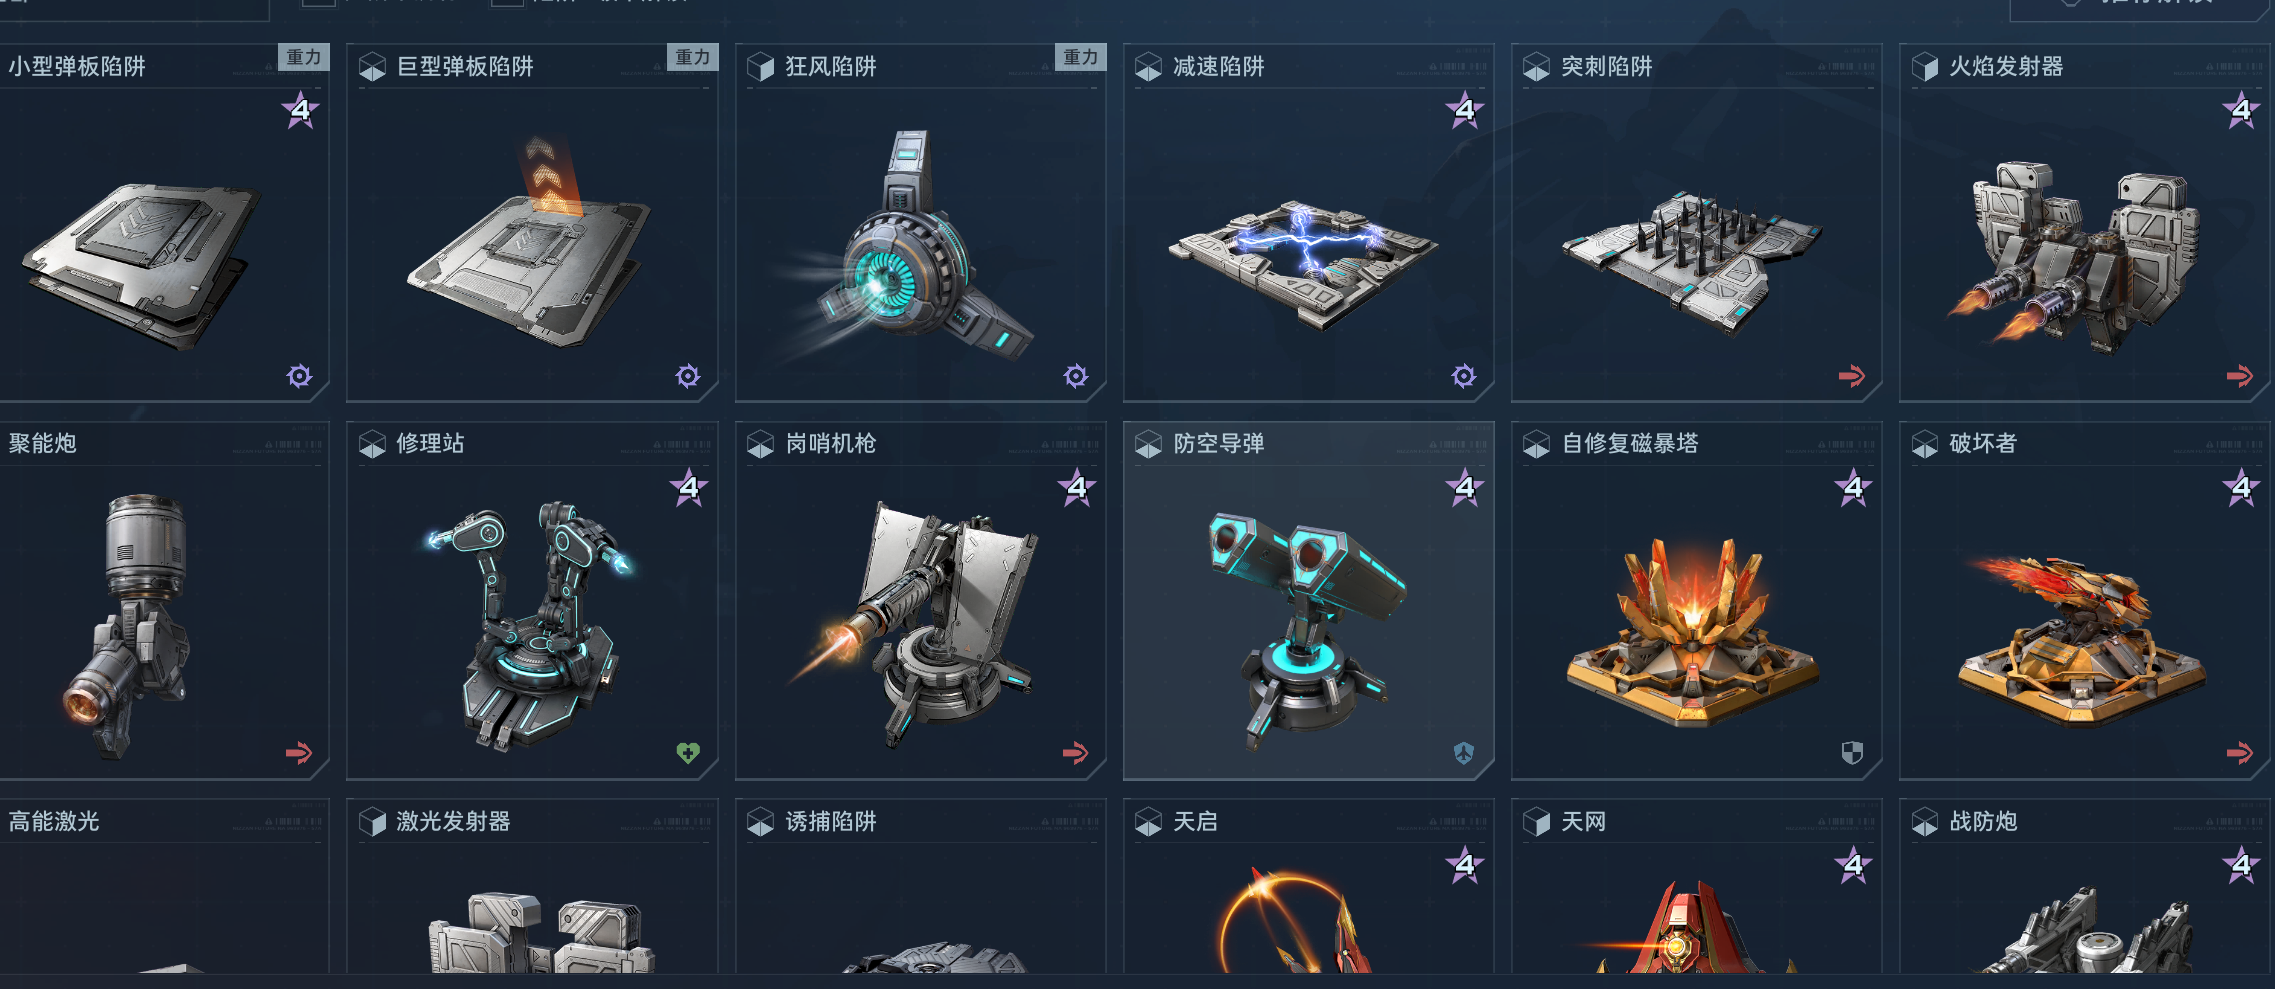Click the red arrow icon on 岗哨机枪 card
This screenshot has width=2275, height=989.
[1076, 753]
